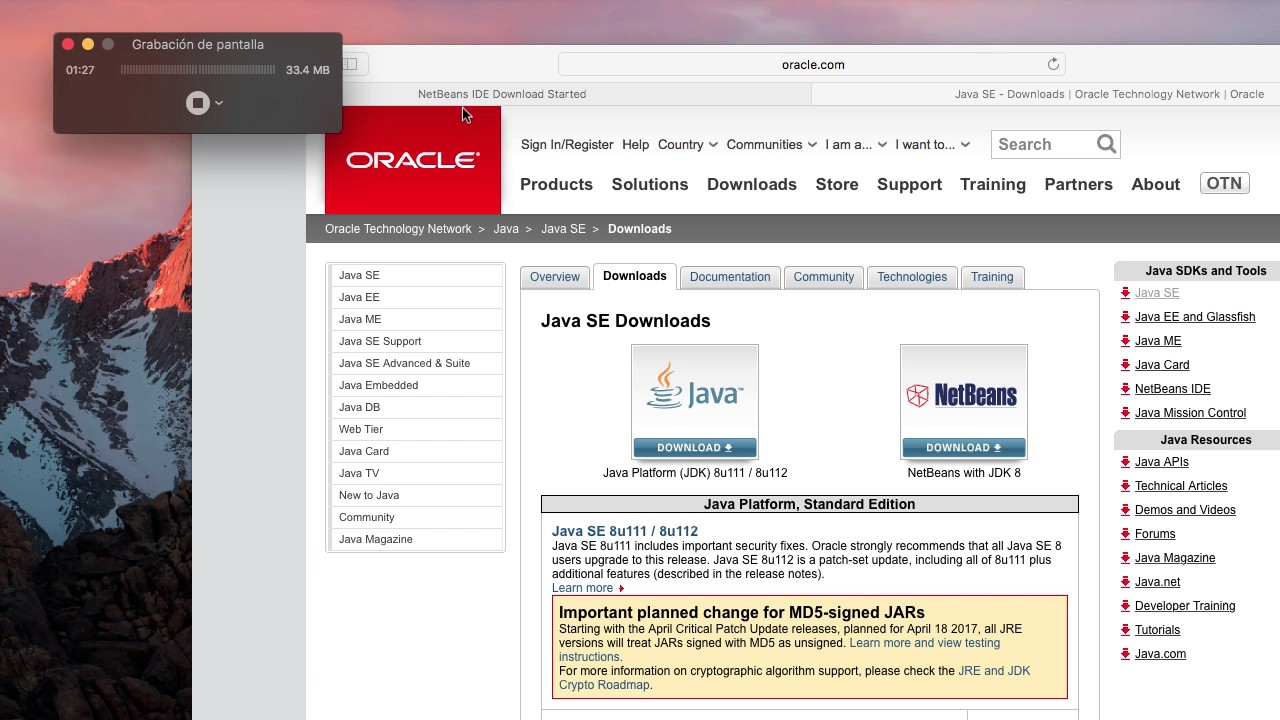Open Developer Training link
This screenshot has width=1280, height=720.
tap(1185, 606)
